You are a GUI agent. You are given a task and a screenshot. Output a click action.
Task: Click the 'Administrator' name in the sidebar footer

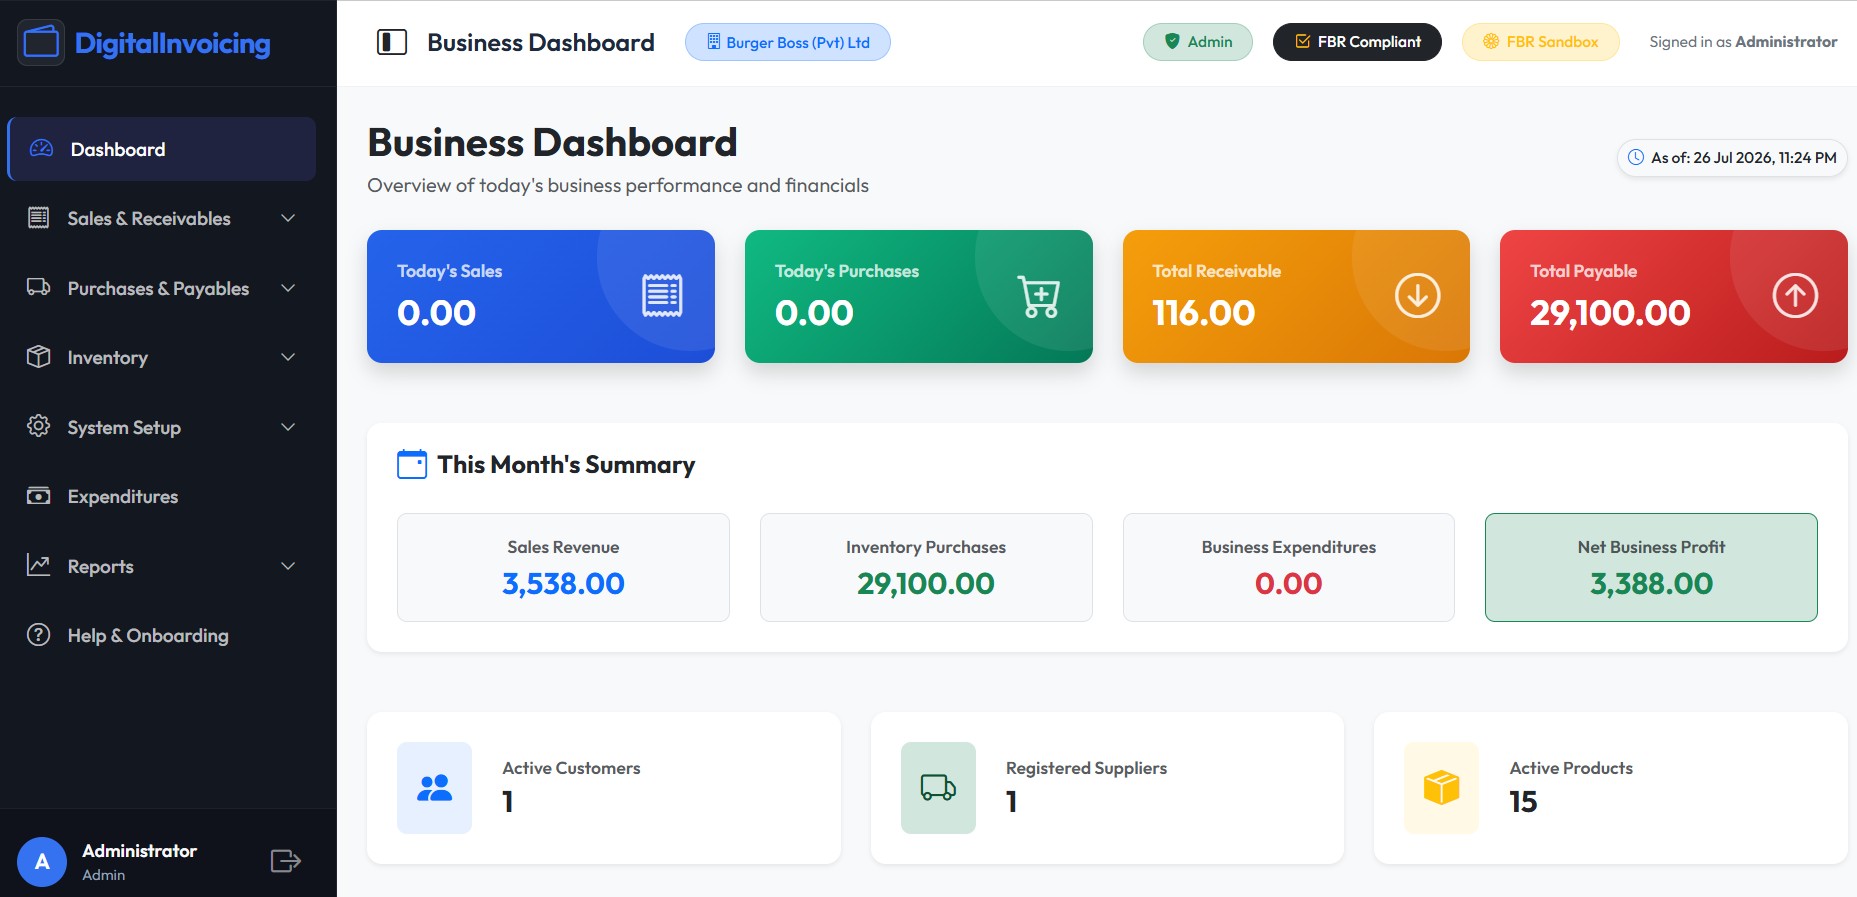tap(139, 851)
